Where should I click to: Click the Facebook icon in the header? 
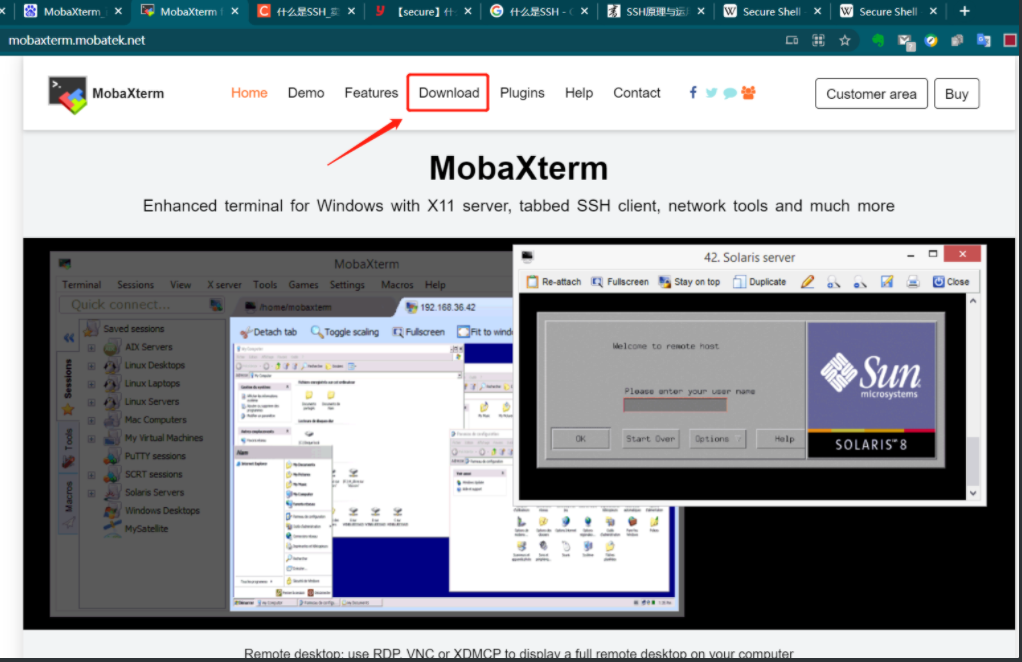coord(692,92)
